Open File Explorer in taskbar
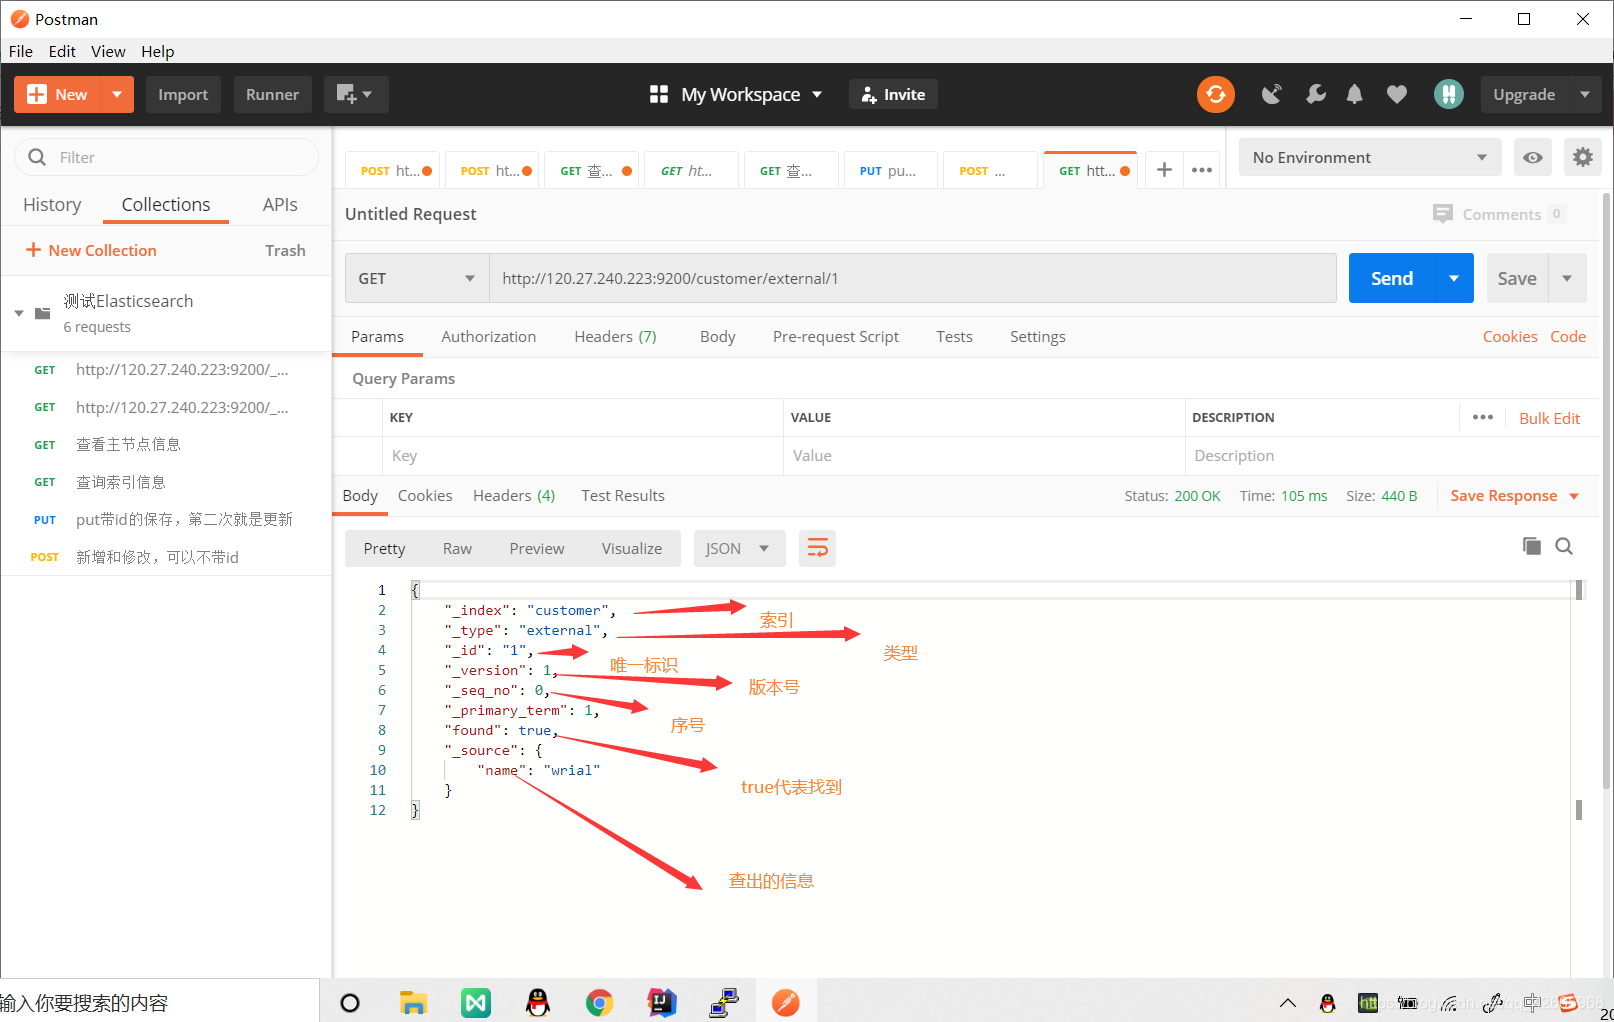Image resolution: width=1614 pixels, height=1022 pixels. click(413, 1003)
